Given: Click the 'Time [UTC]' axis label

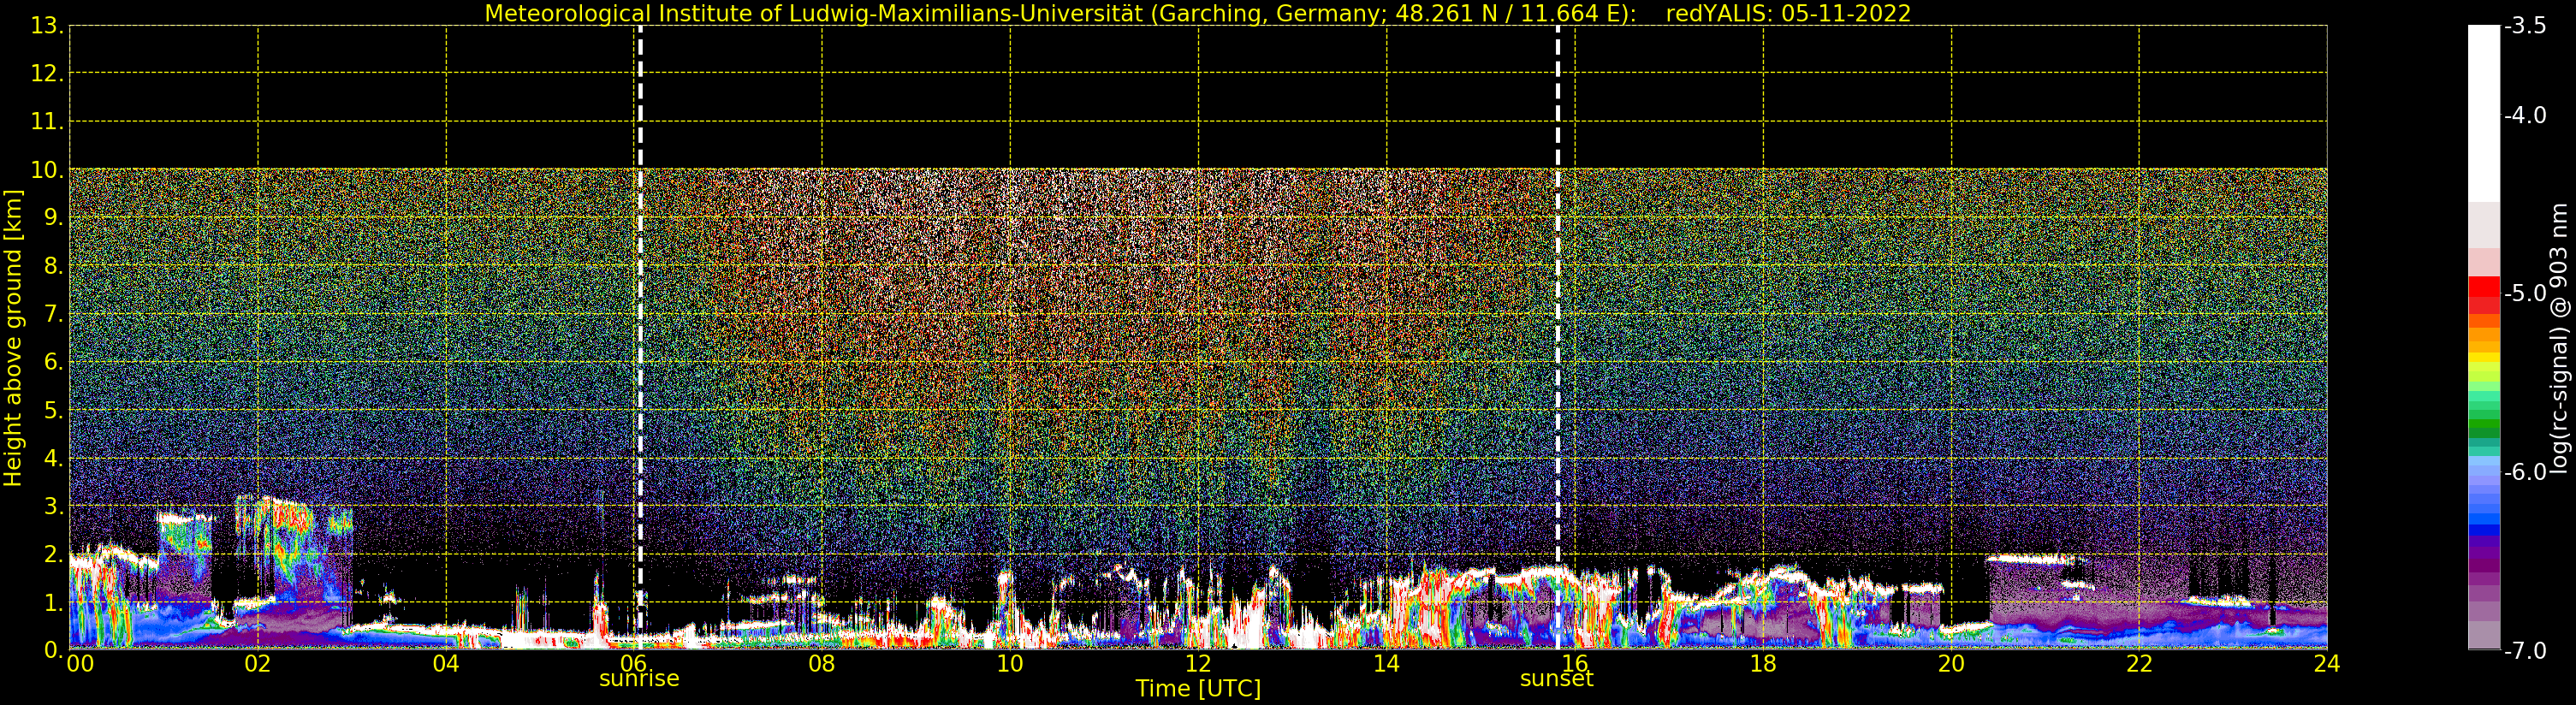Looking at the screenshot, I should (1198, 689).
